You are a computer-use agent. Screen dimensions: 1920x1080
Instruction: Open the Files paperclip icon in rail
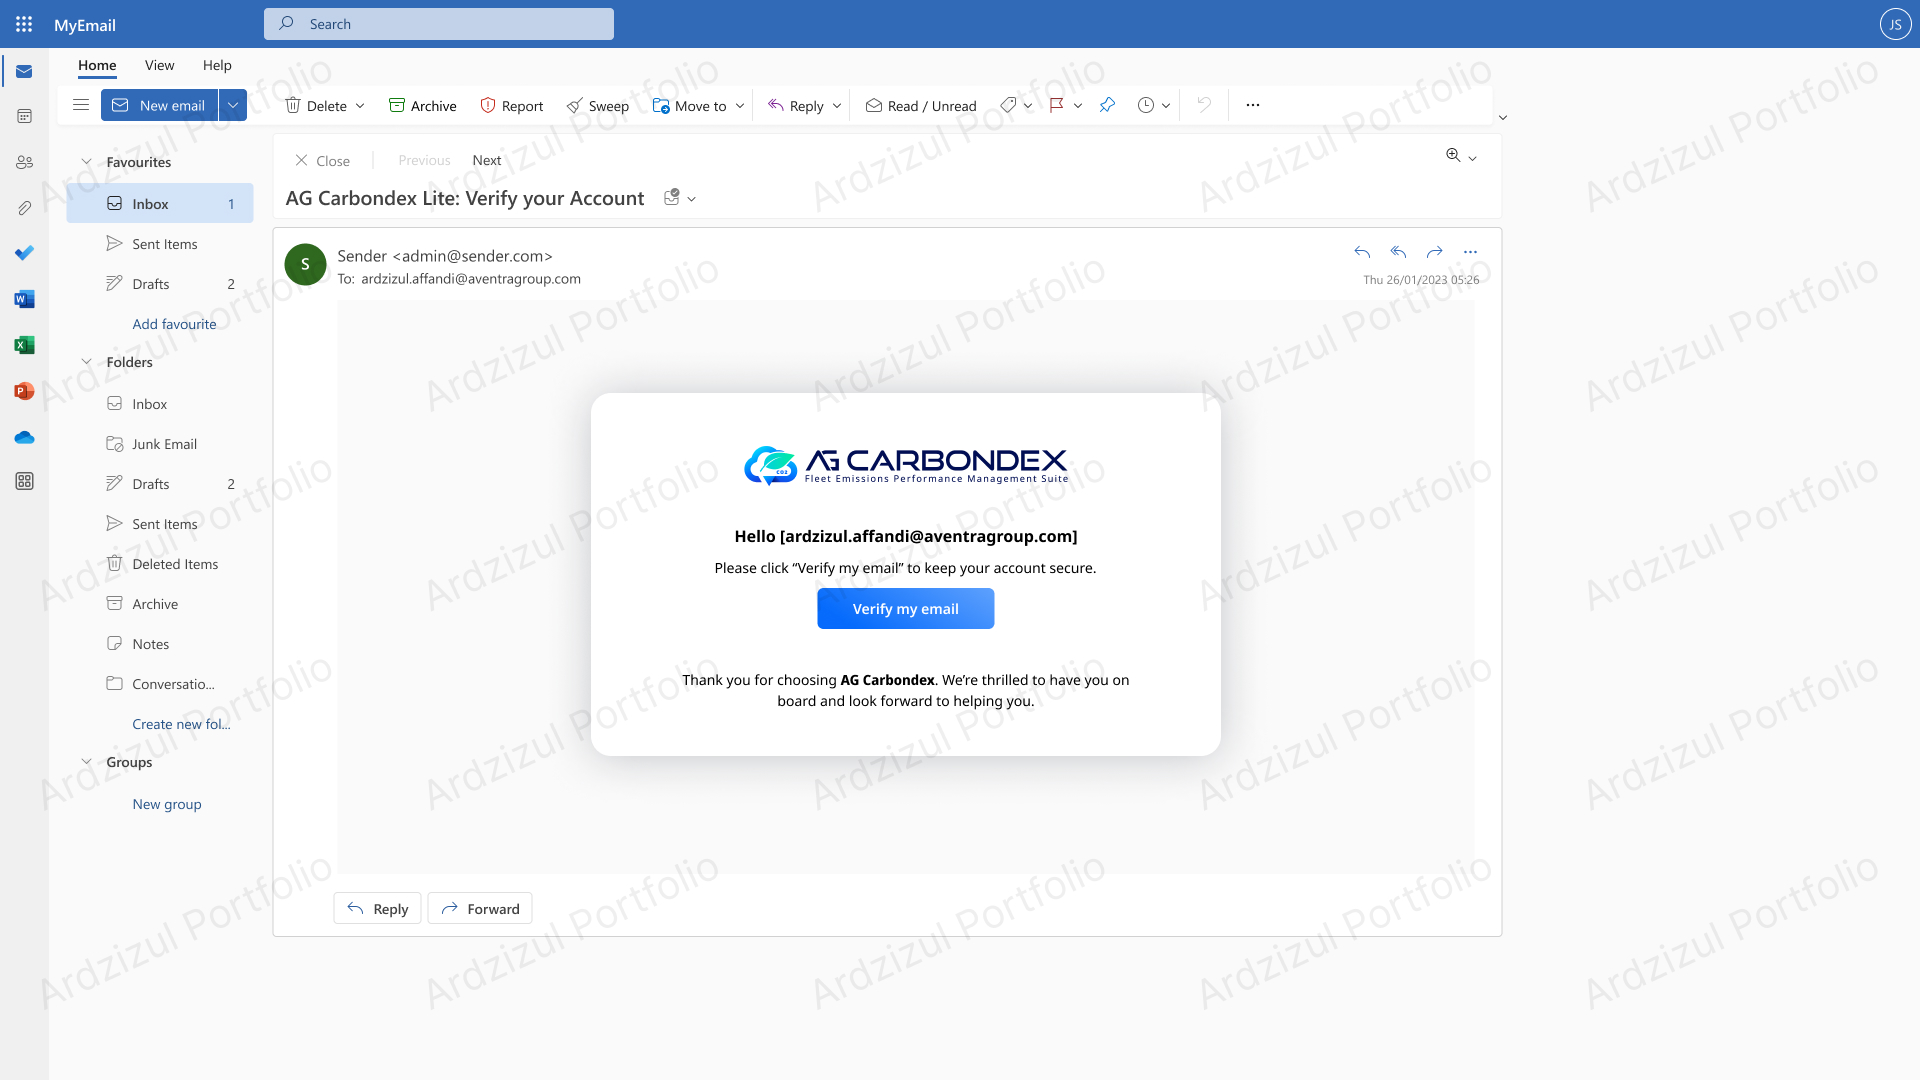coord(24,208)
